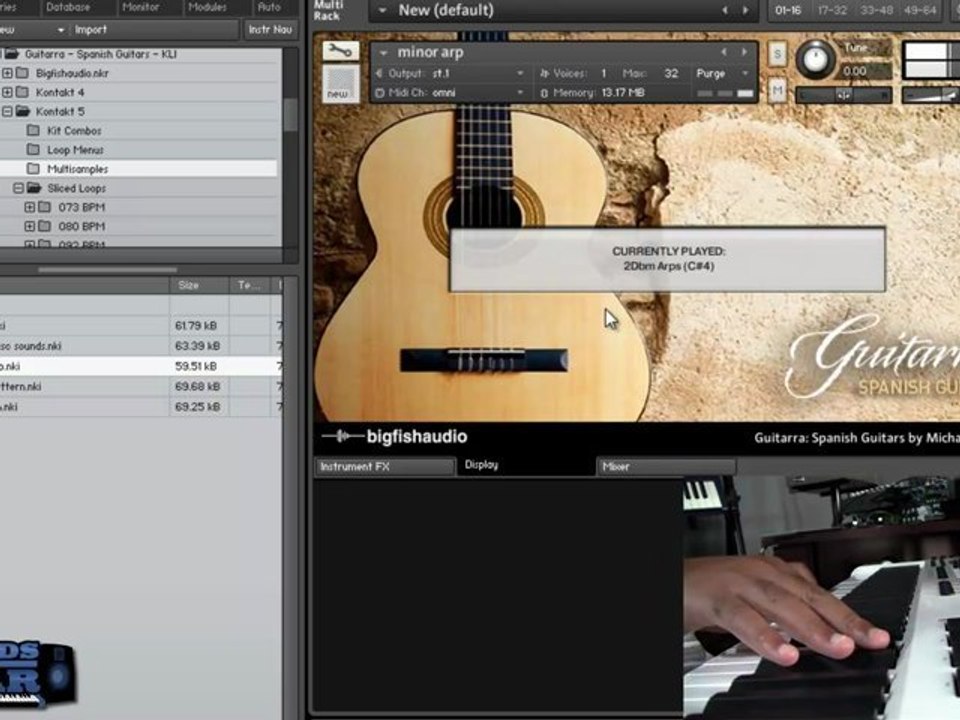Click the Currently Played display box

click(667, 260)
